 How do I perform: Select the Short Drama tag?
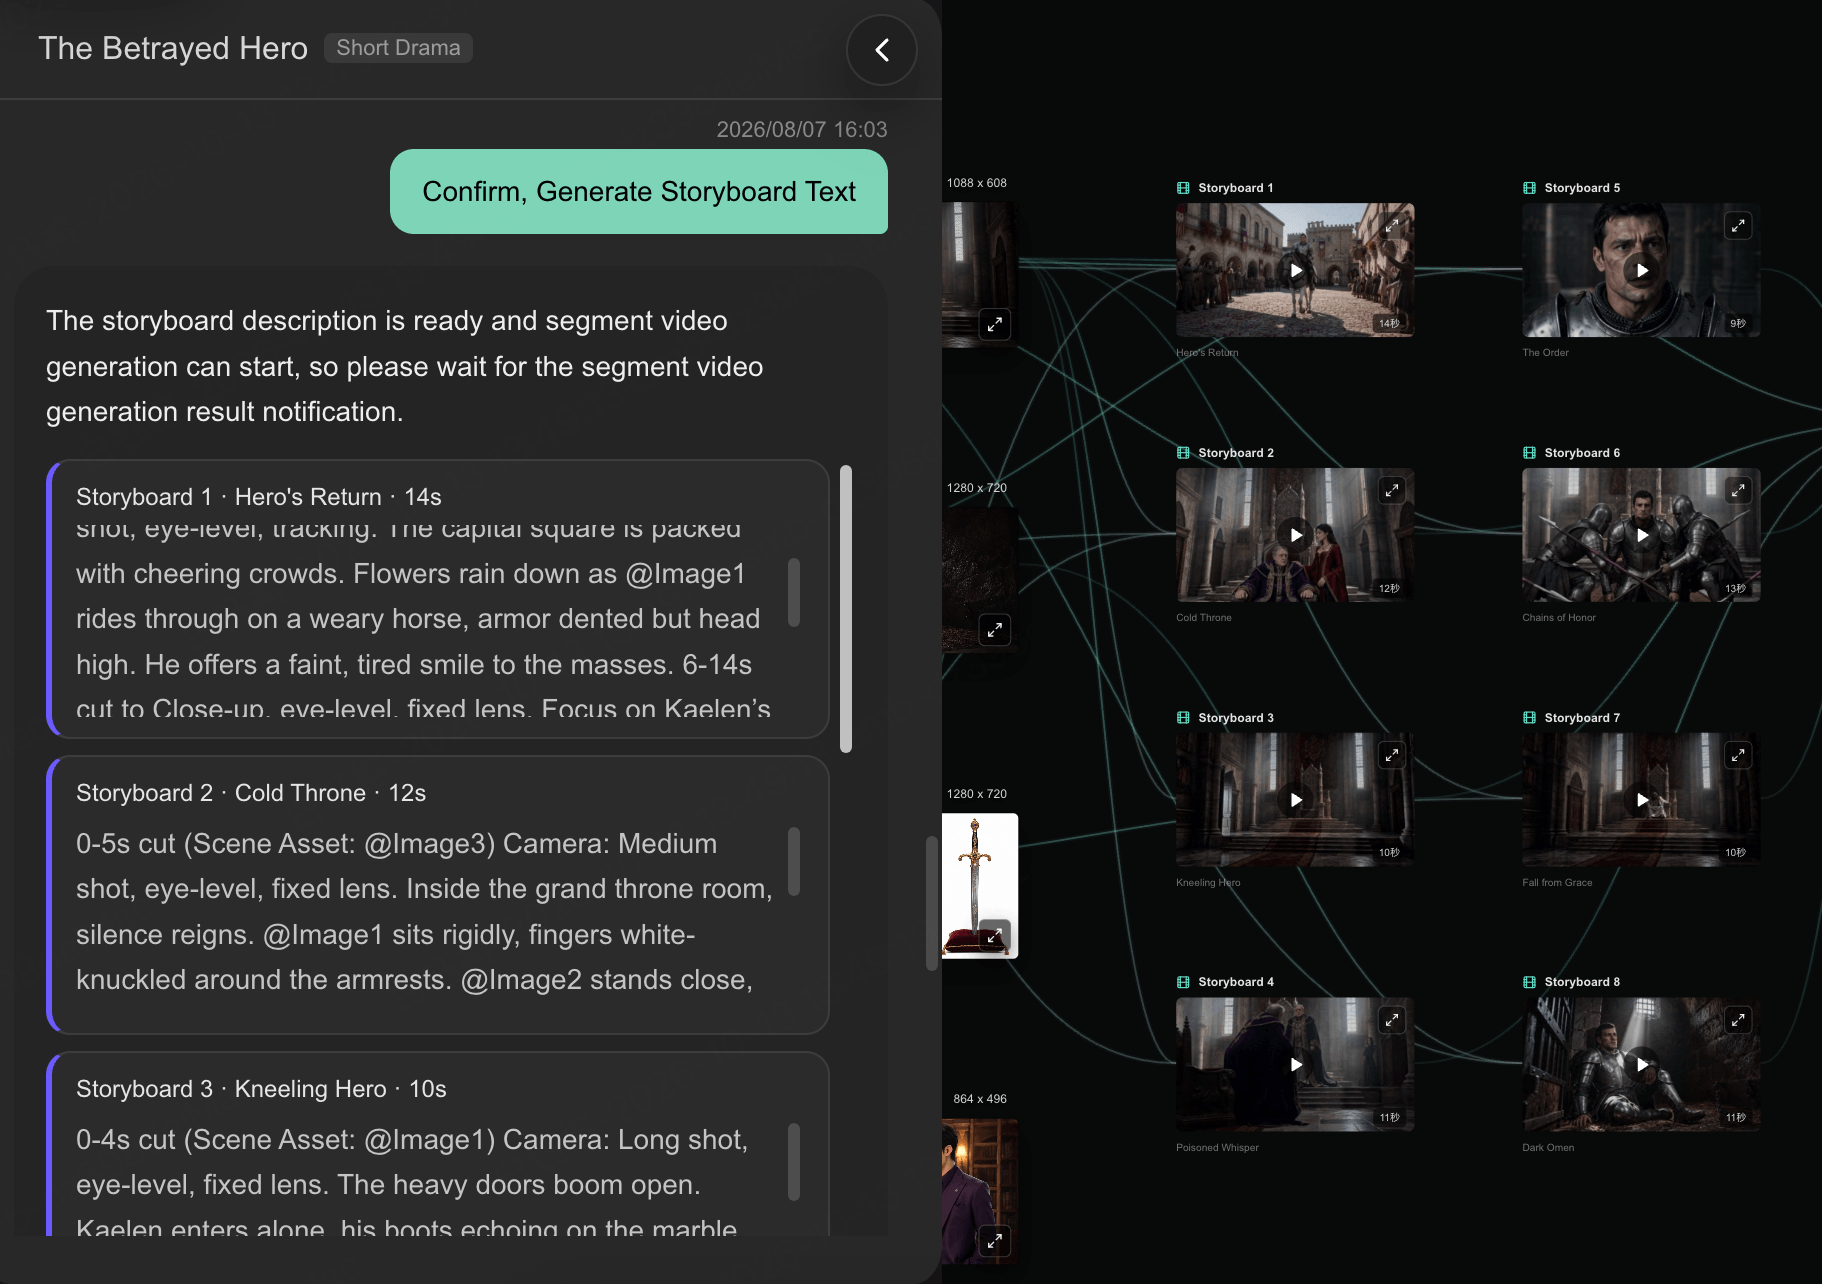tap(398, 48)
